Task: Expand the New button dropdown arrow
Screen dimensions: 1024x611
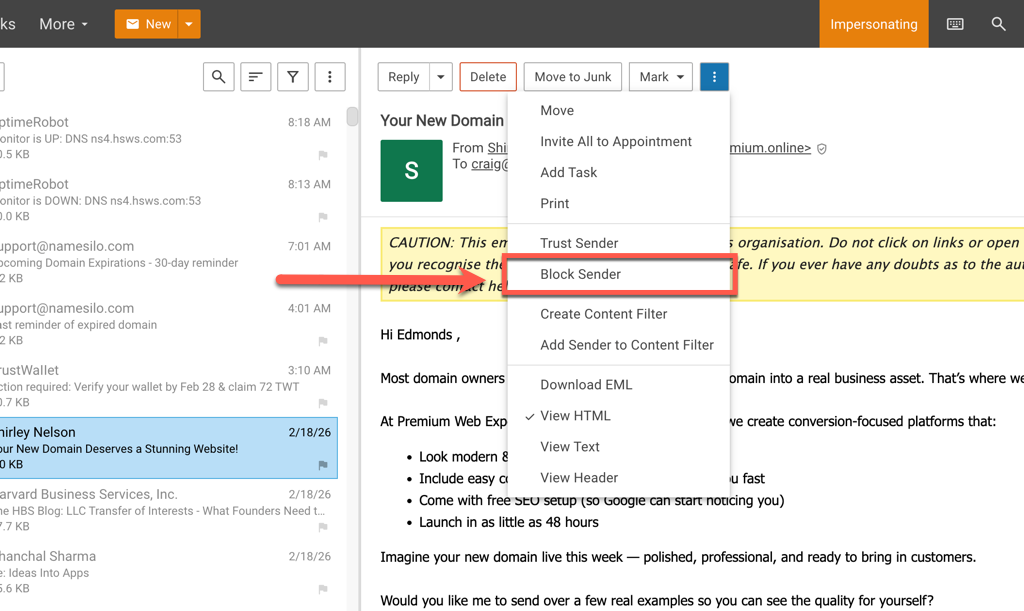Action: coord(189,24)
